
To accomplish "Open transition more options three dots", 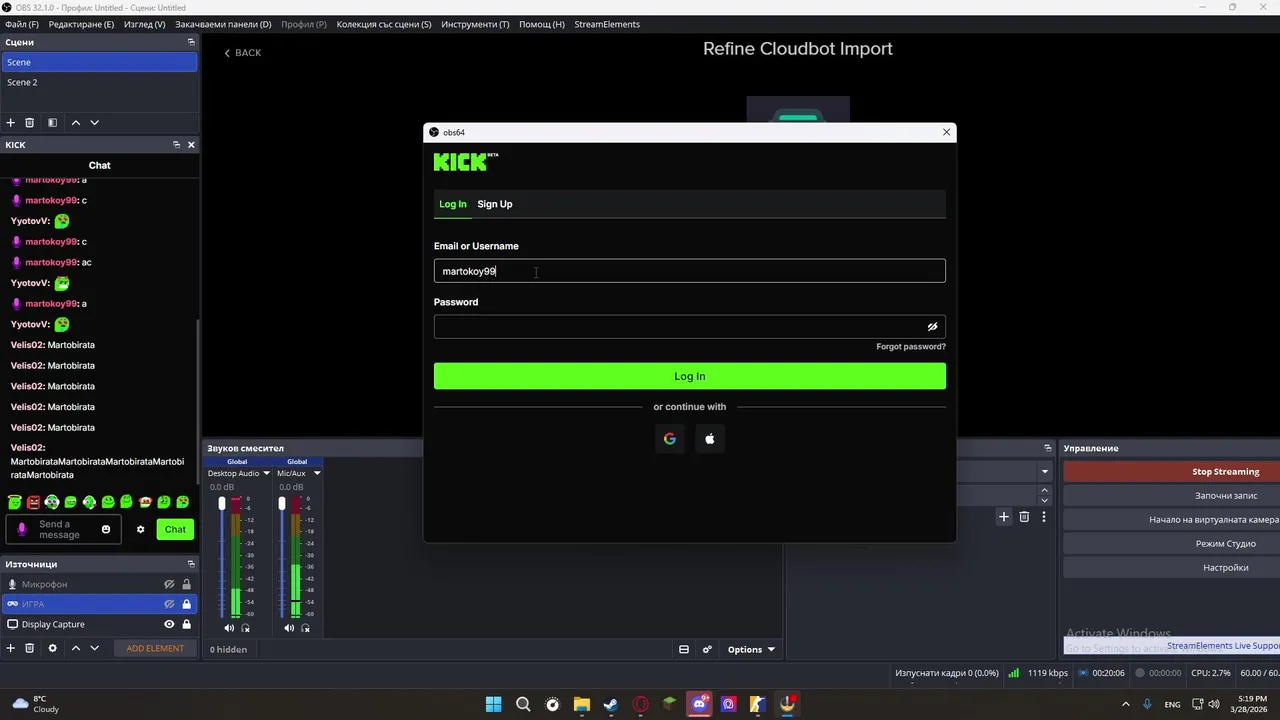I will point(1044,517).
